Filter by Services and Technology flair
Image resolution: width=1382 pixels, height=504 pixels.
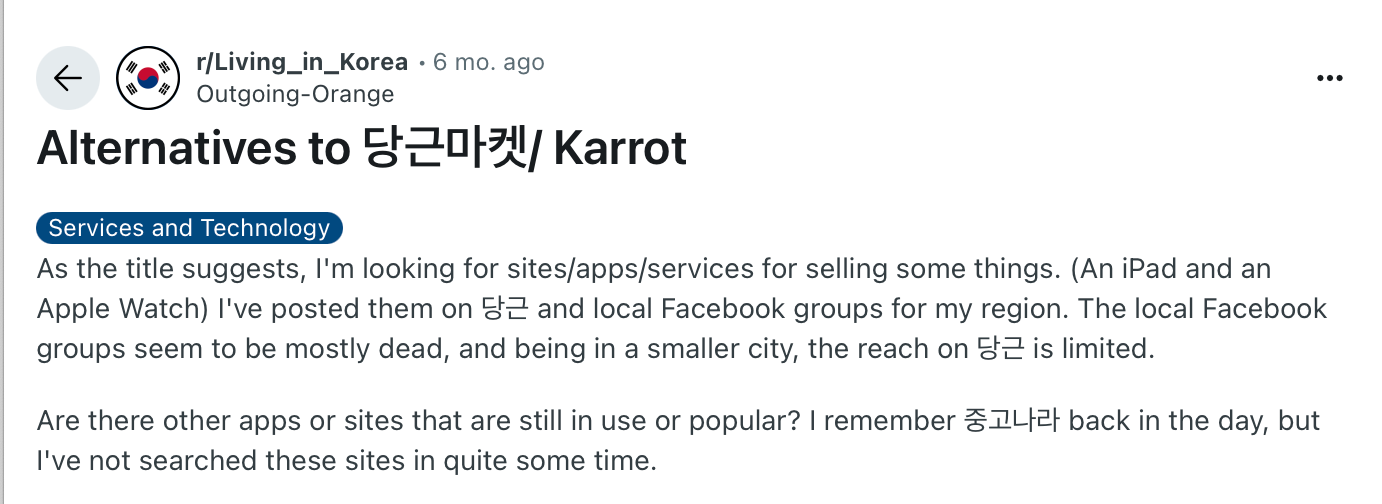189,228
